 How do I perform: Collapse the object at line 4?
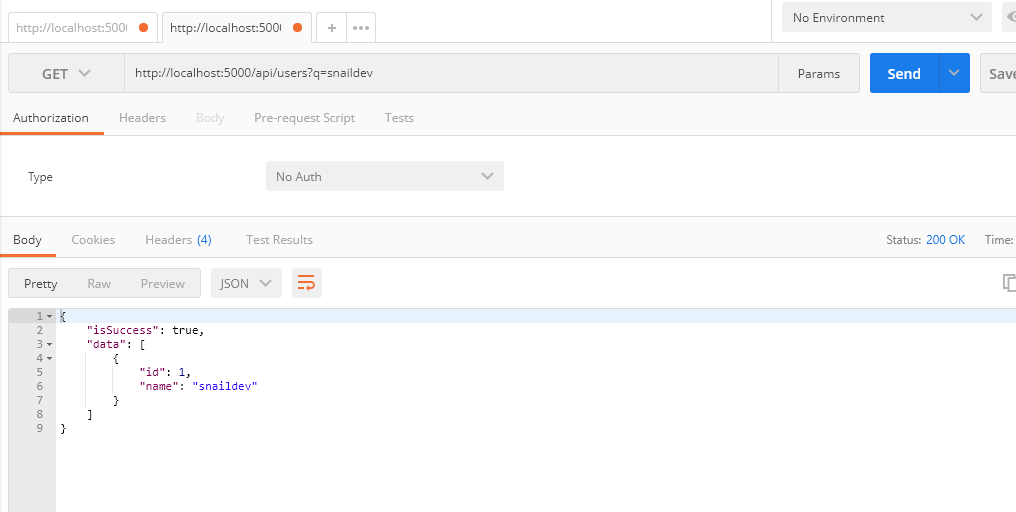click(x=50, y=358)
